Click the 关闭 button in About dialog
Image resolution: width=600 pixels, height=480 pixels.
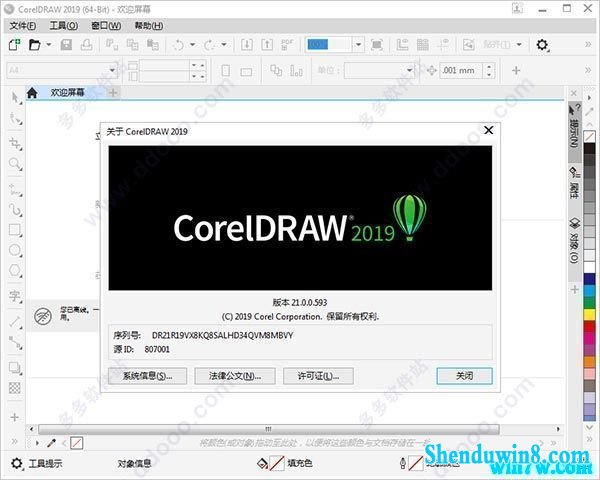pyautogui.click(x=465, y=376)
